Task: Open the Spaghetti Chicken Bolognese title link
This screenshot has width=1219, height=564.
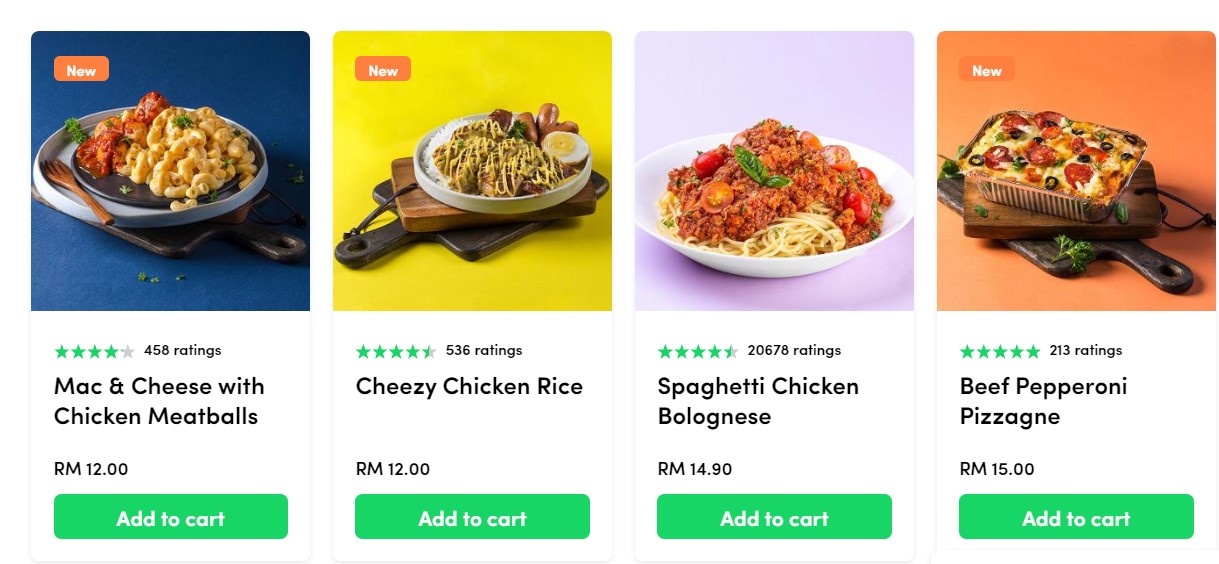Action: pyautogui.click(x=758, y=401)
